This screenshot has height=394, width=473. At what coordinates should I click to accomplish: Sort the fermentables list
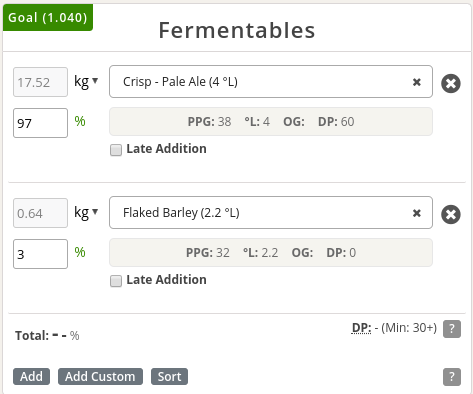(169, 376)
